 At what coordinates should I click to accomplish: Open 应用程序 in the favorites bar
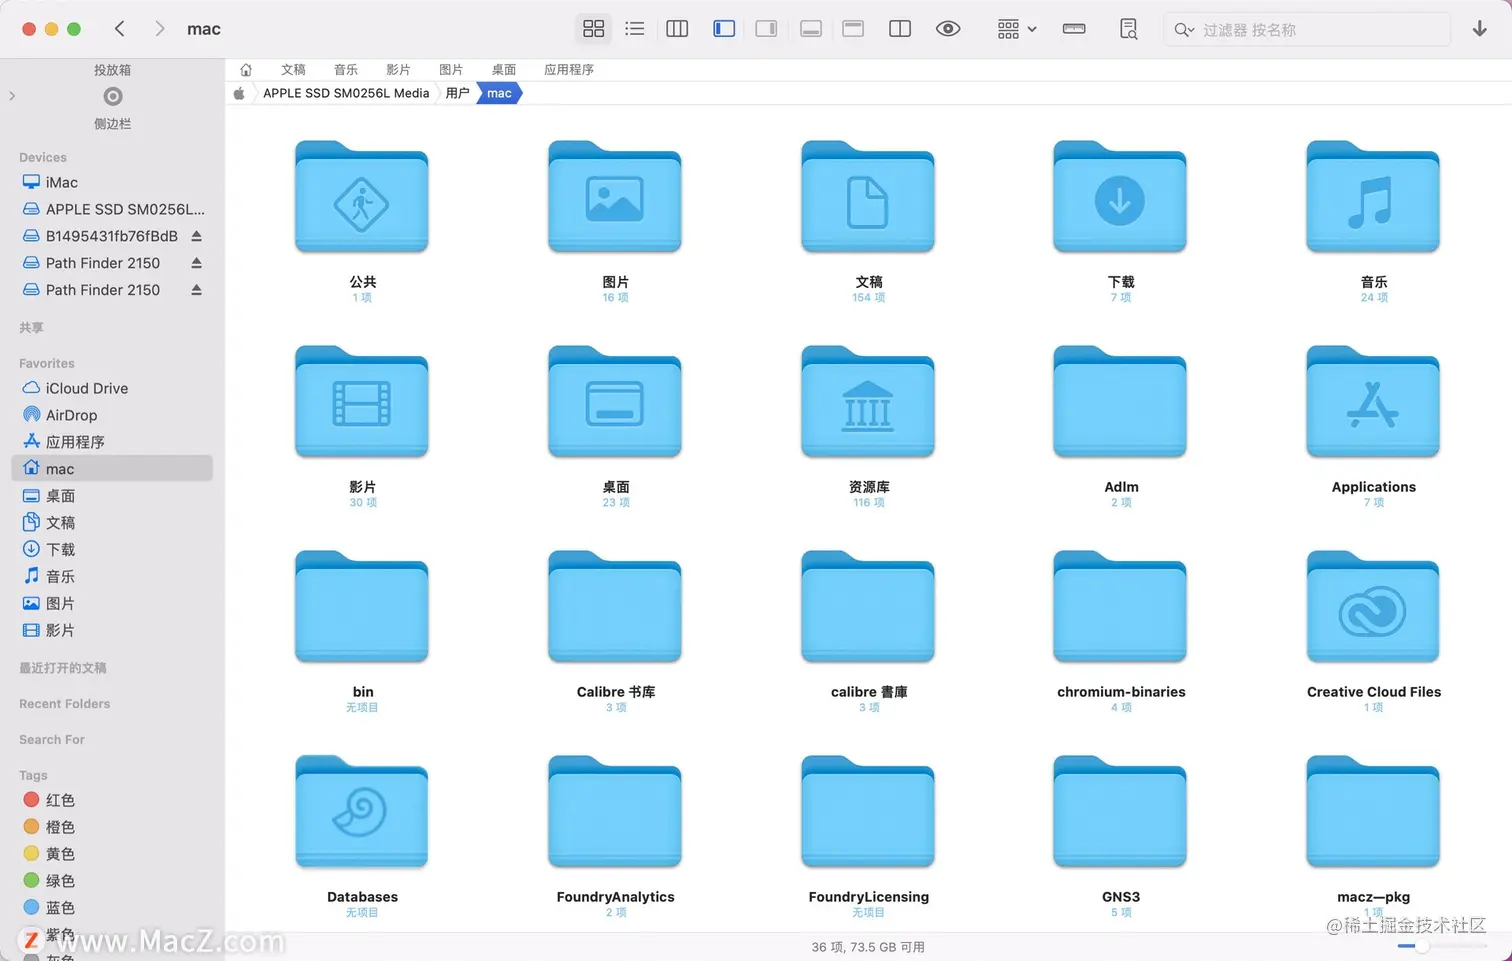pyautogui.click(x=569, y=70)
